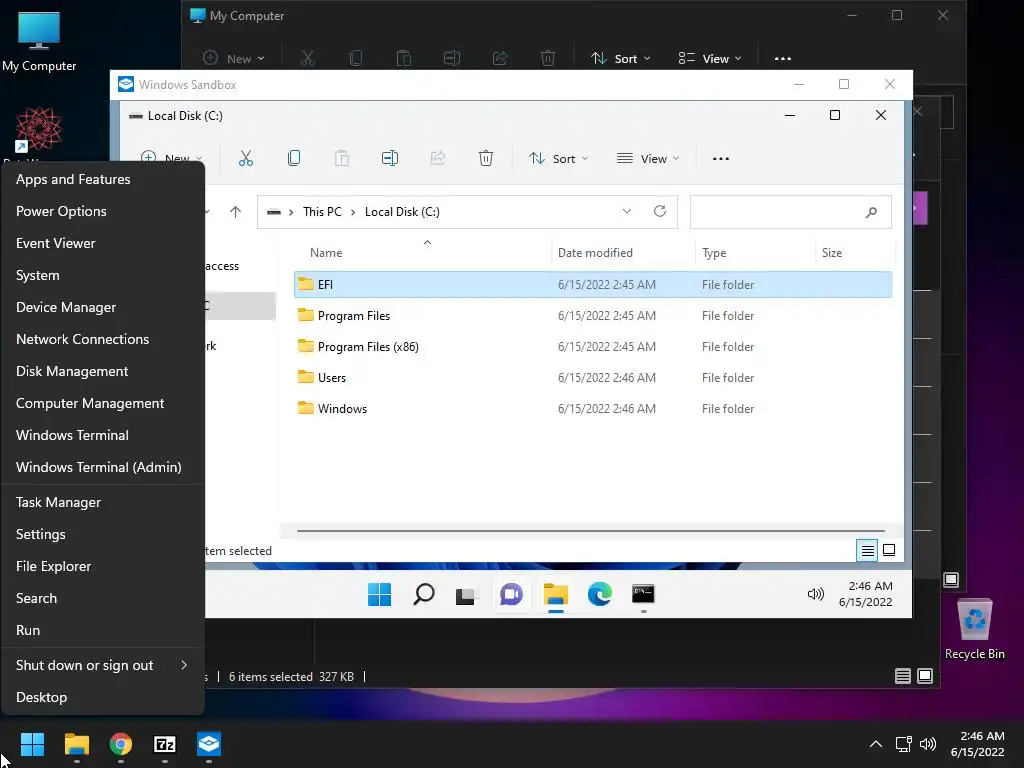1024x768 pixels.
Task: Go up one folder level arrow
Action: (236, 212)
